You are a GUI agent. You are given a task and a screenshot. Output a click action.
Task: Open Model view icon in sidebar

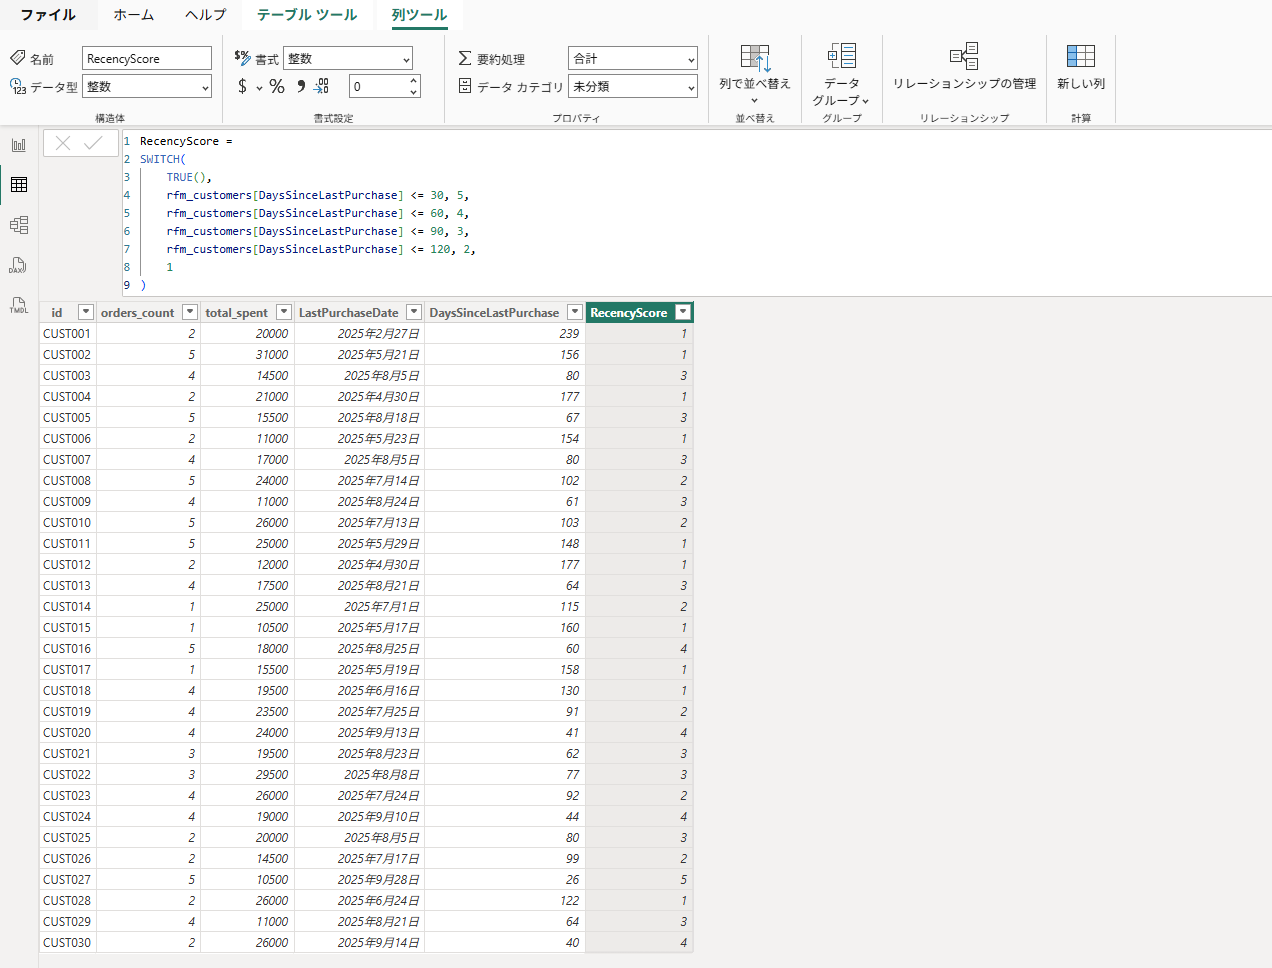[x=19, y=225]
